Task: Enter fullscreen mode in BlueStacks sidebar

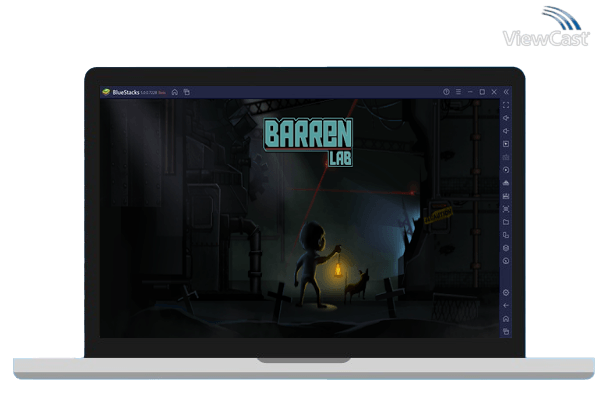Action: (506, 105)
